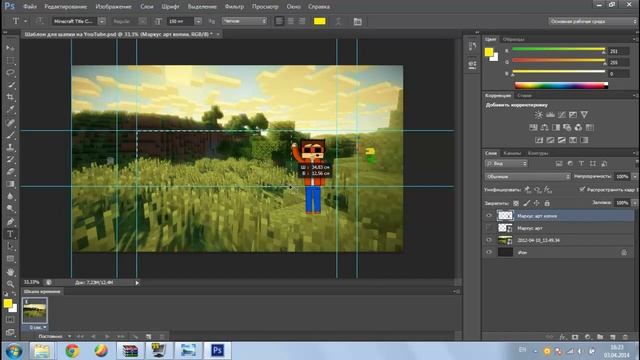
Task: Open the looping options dropdown 'Постоянно'
Action: [54, 336]
